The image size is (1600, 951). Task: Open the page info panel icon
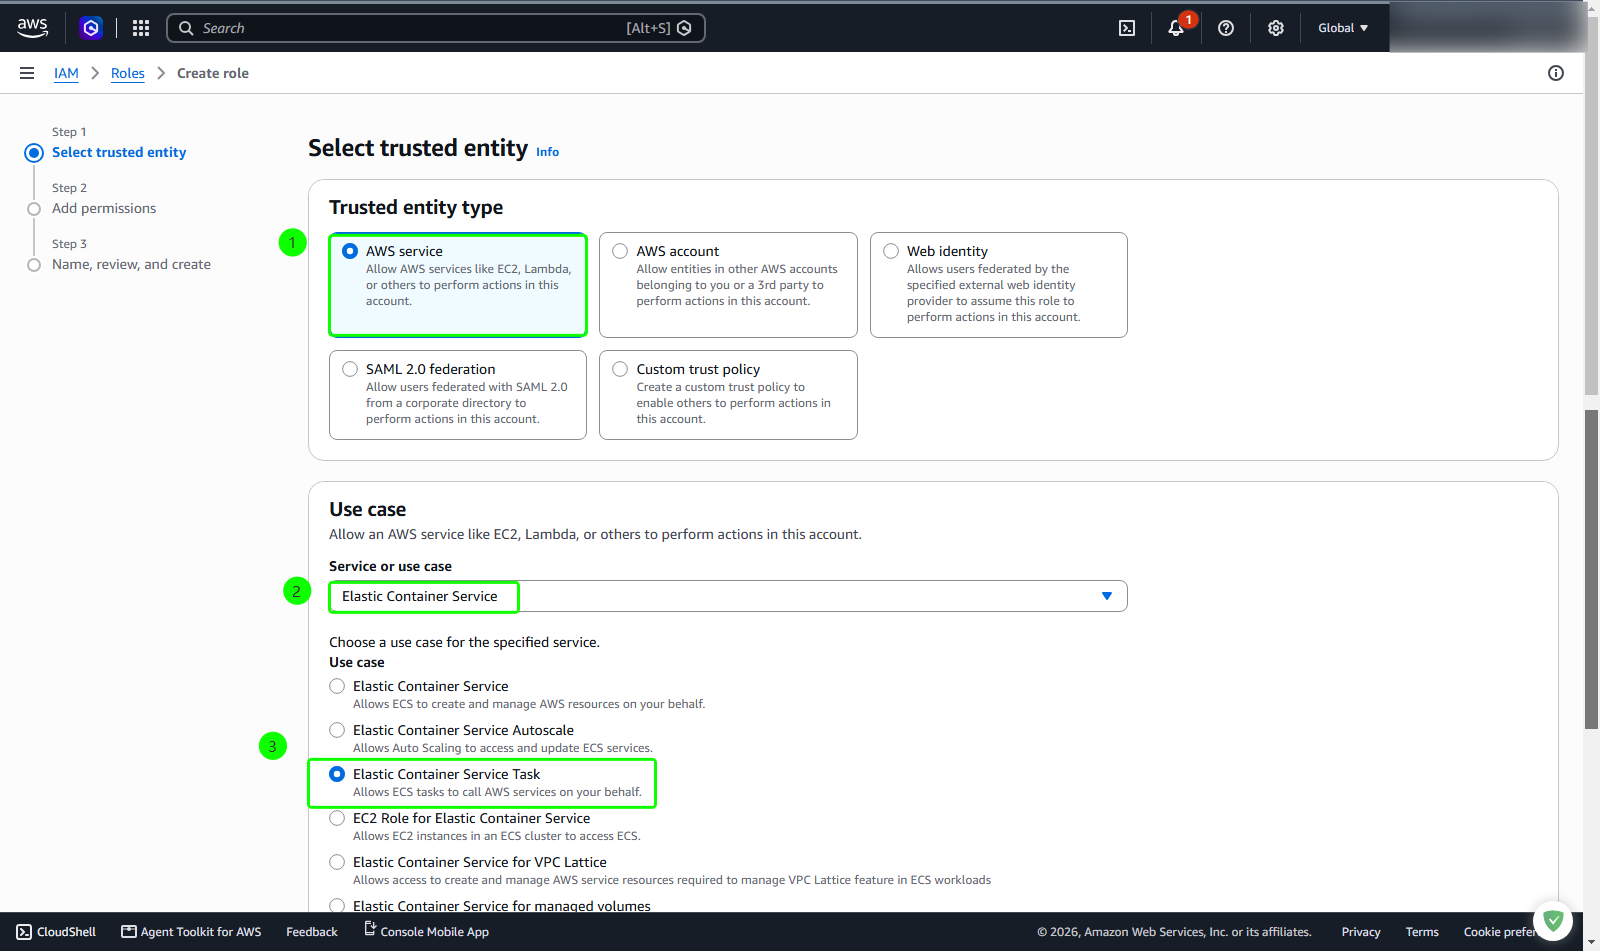[1556, 73]
